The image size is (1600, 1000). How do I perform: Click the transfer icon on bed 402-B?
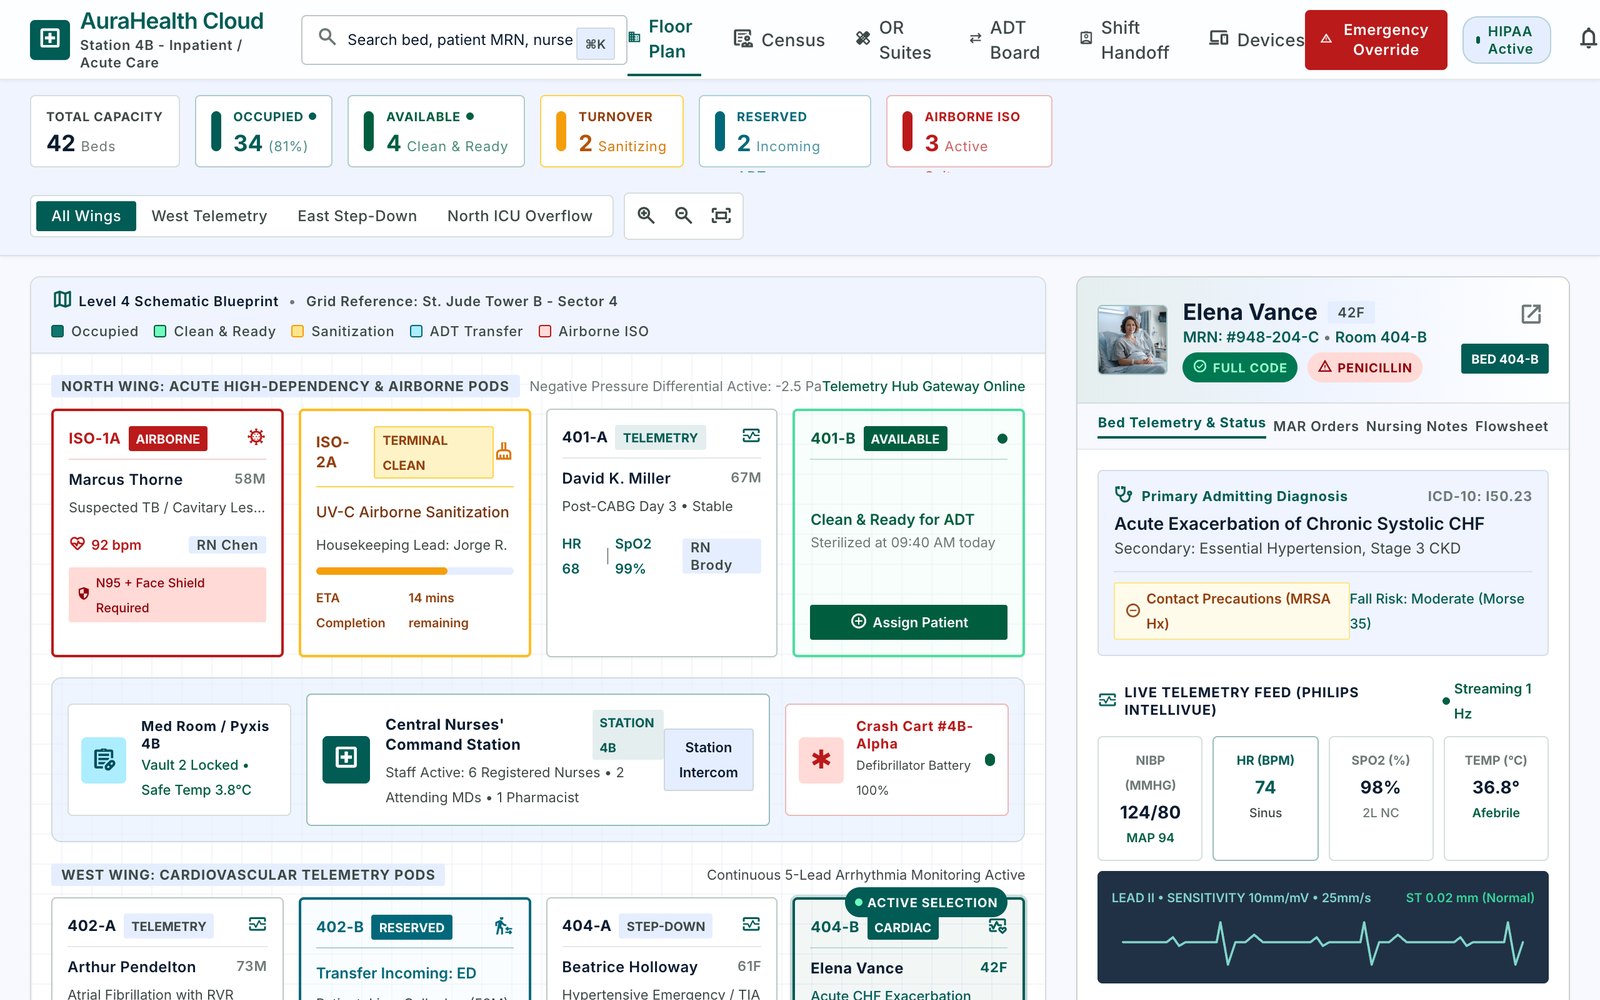pos(503,926)
